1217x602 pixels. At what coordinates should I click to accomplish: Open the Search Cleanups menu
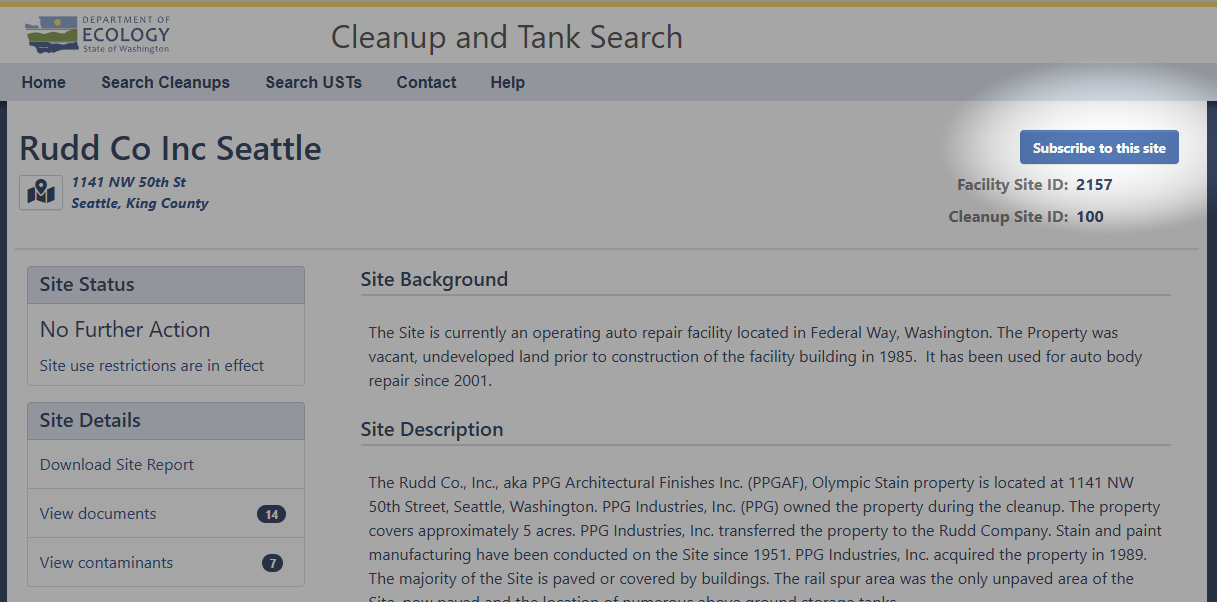166,82
